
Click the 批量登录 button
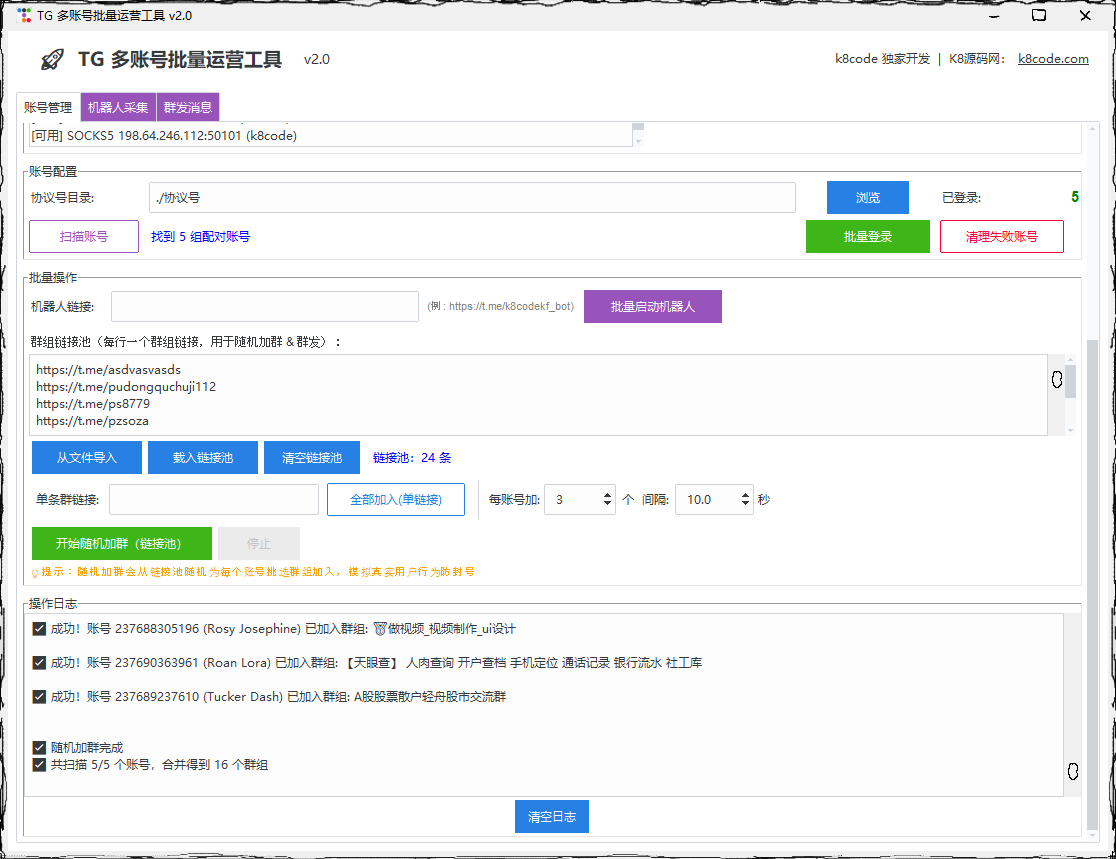pos(868,236)
